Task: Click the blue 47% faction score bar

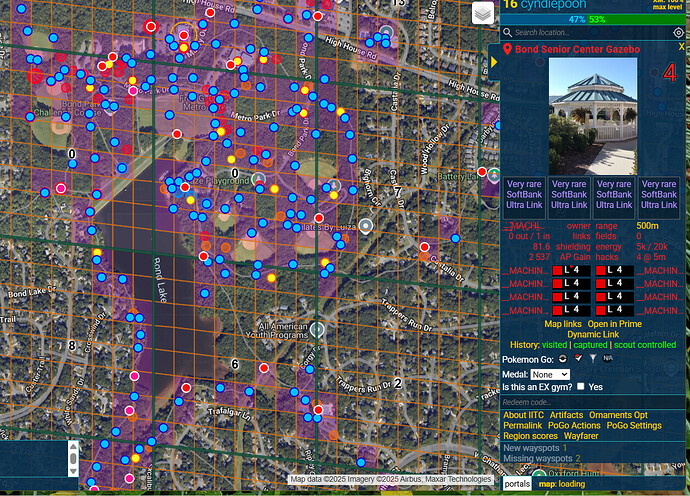Action: click(x=543, y=20)
